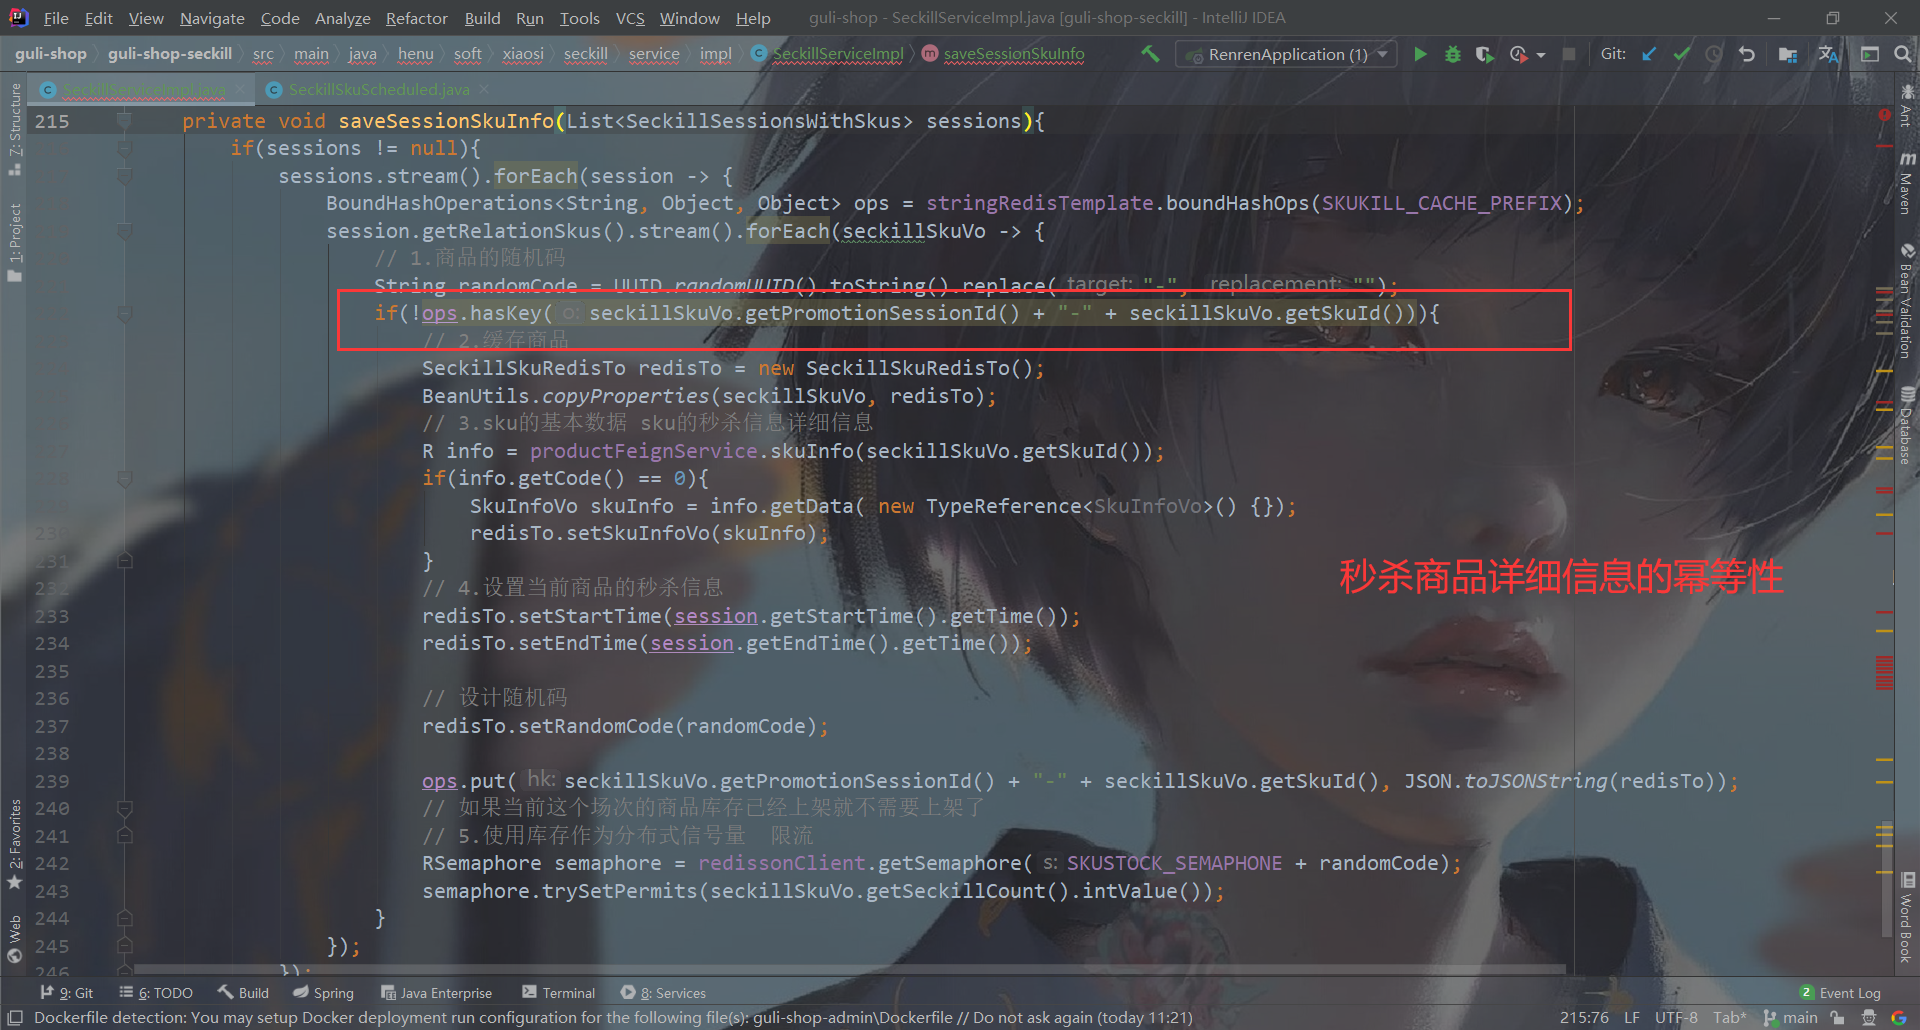Viewport: 1920px width, 1030px height.
Task: Open the Web tool window
Action: click(14, 938)
